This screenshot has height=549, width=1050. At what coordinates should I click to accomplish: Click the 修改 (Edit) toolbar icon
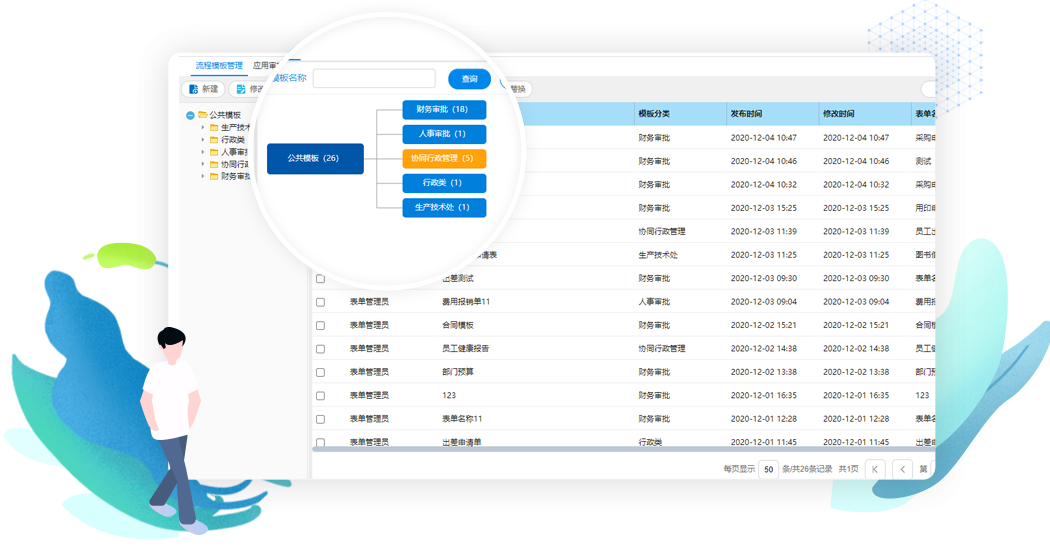(x=240, y=89)
